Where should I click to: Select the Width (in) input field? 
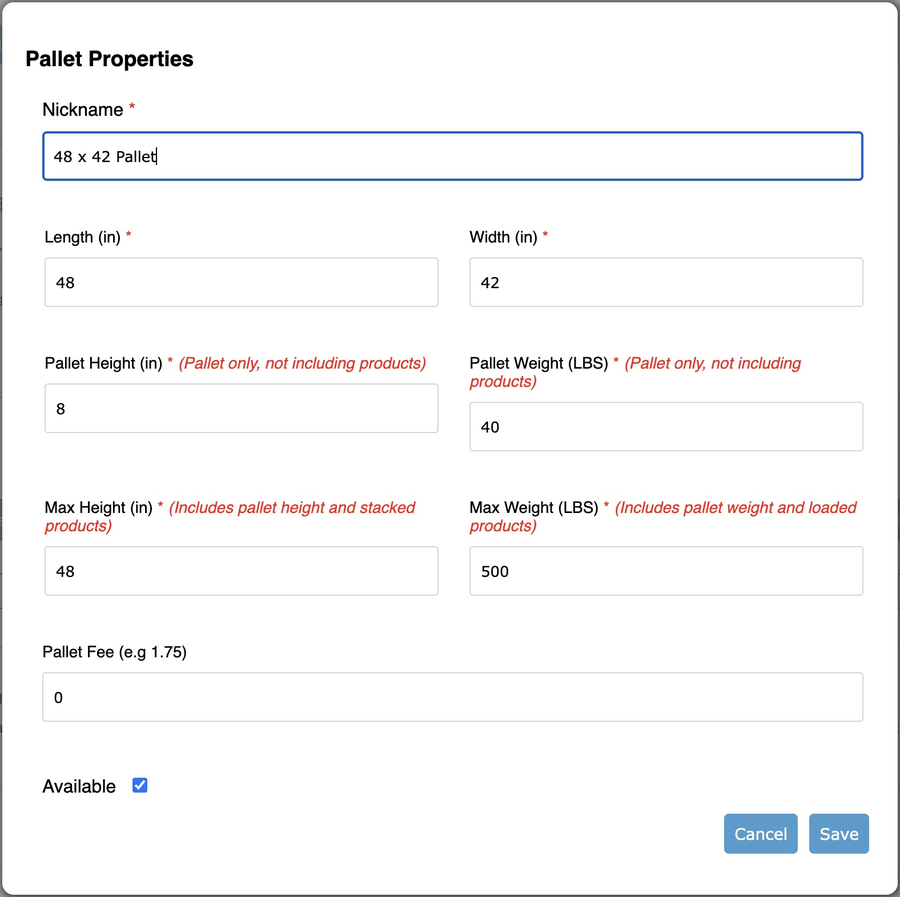666,283
